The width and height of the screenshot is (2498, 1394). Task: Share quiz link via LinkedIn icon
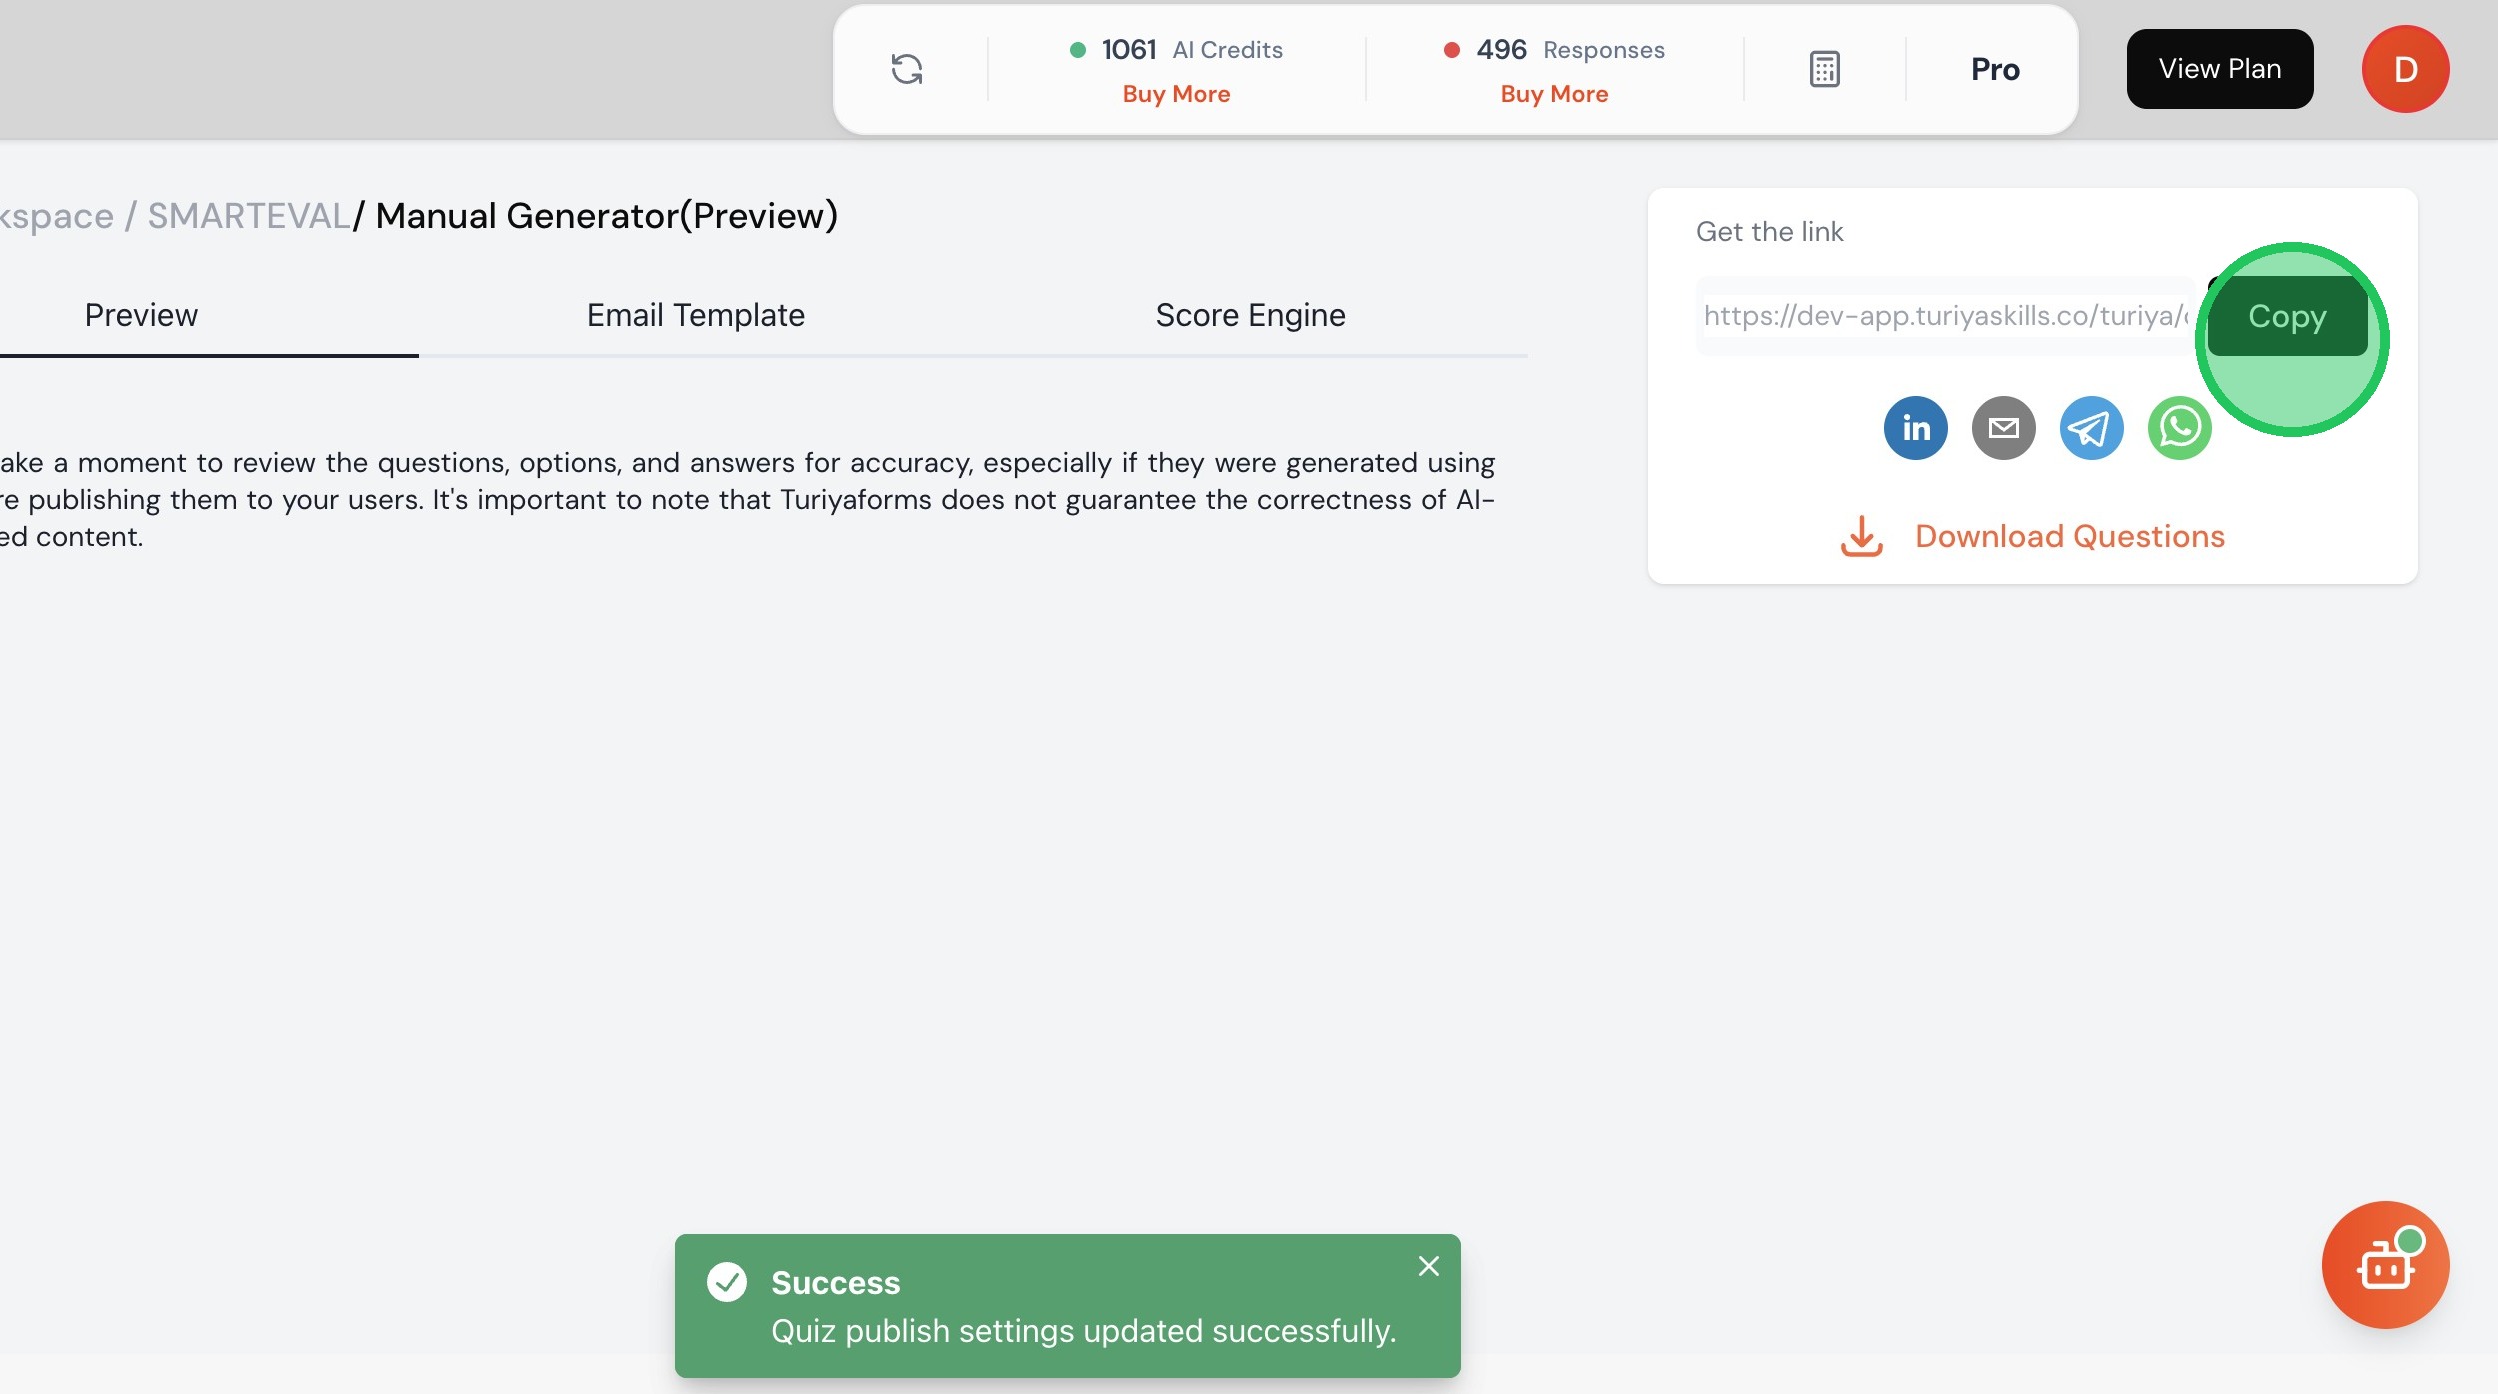[x=1915, y=428]
